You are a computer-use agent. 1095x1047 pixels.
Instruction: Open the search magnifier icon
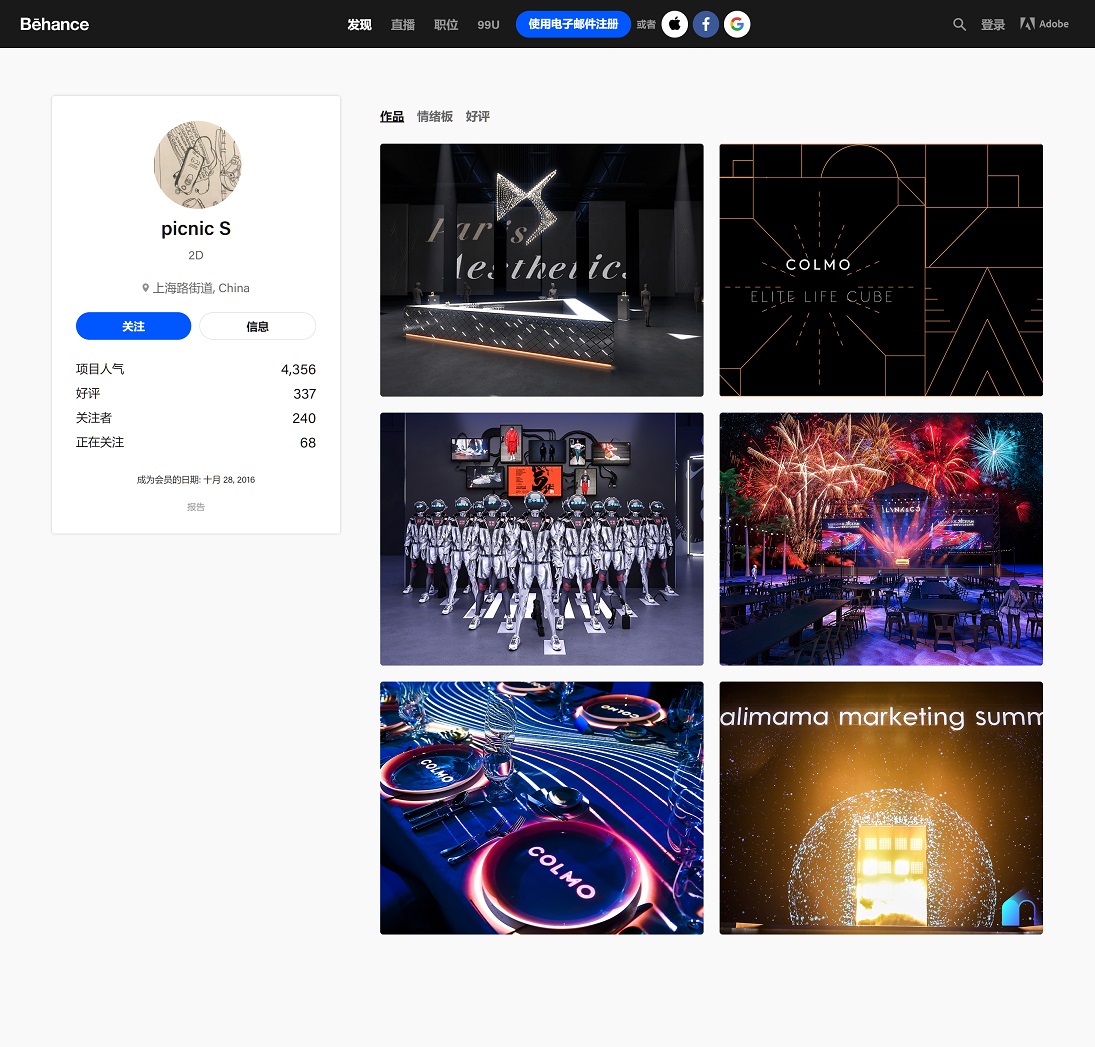(960, 24)
